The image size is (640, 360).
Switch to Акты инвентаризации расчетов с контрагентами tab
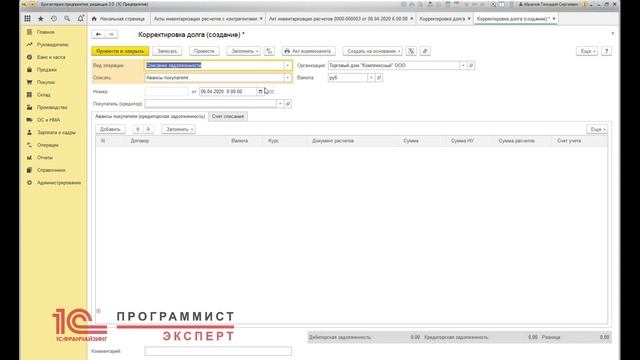click(205, 19)
